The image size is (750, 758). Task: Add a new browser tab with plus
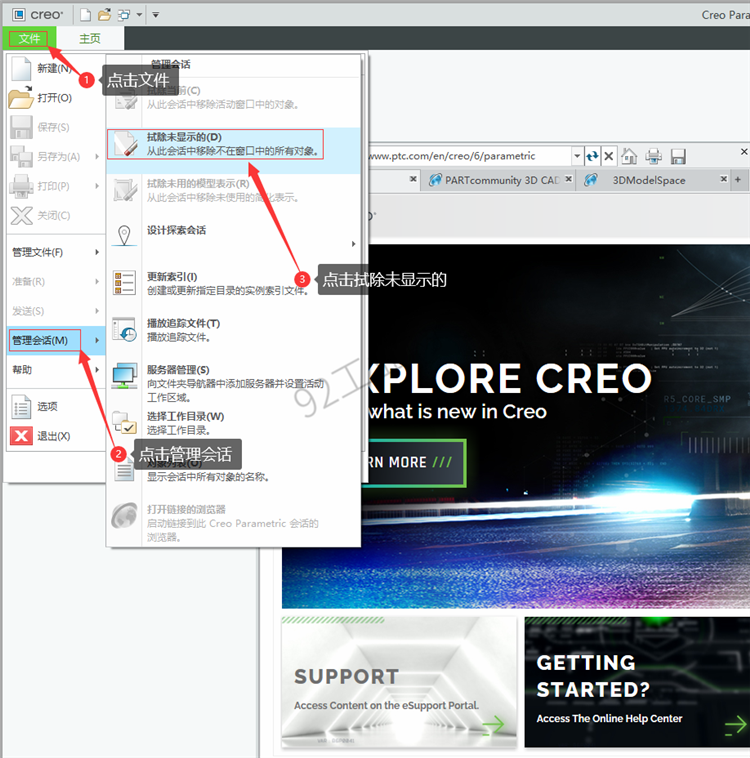(x=738, y=179)
